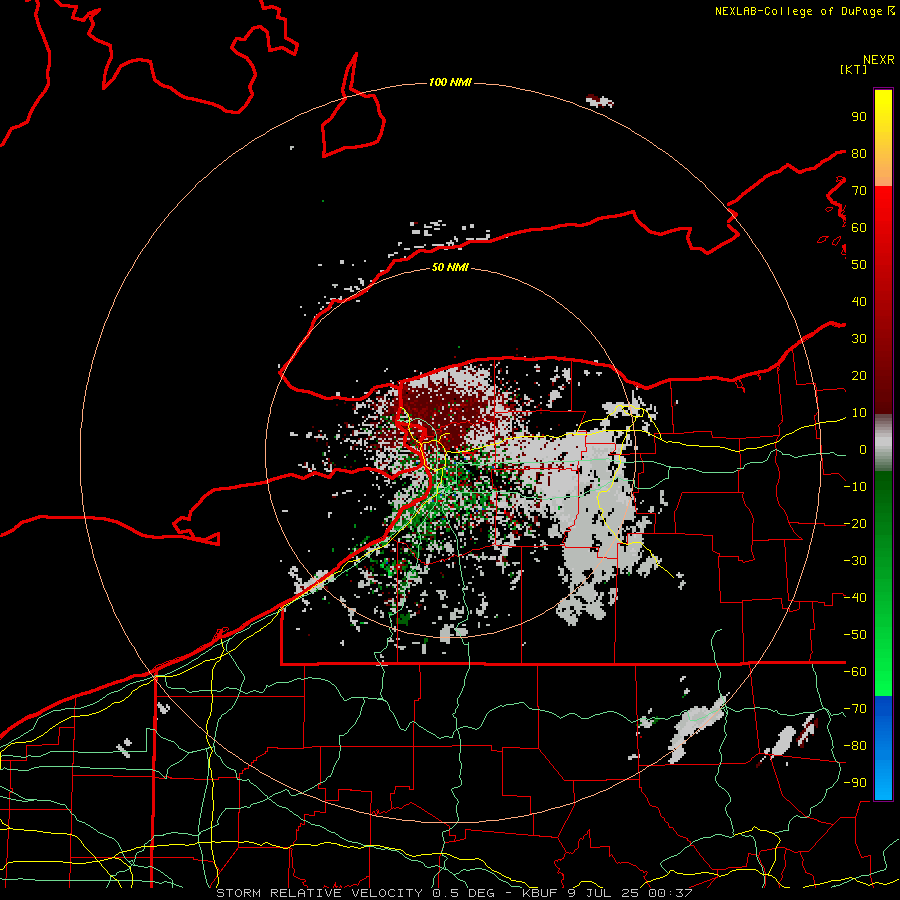Select the -40 scale label
The width and height of the screenshot is (900, 900).
point(855,598)
